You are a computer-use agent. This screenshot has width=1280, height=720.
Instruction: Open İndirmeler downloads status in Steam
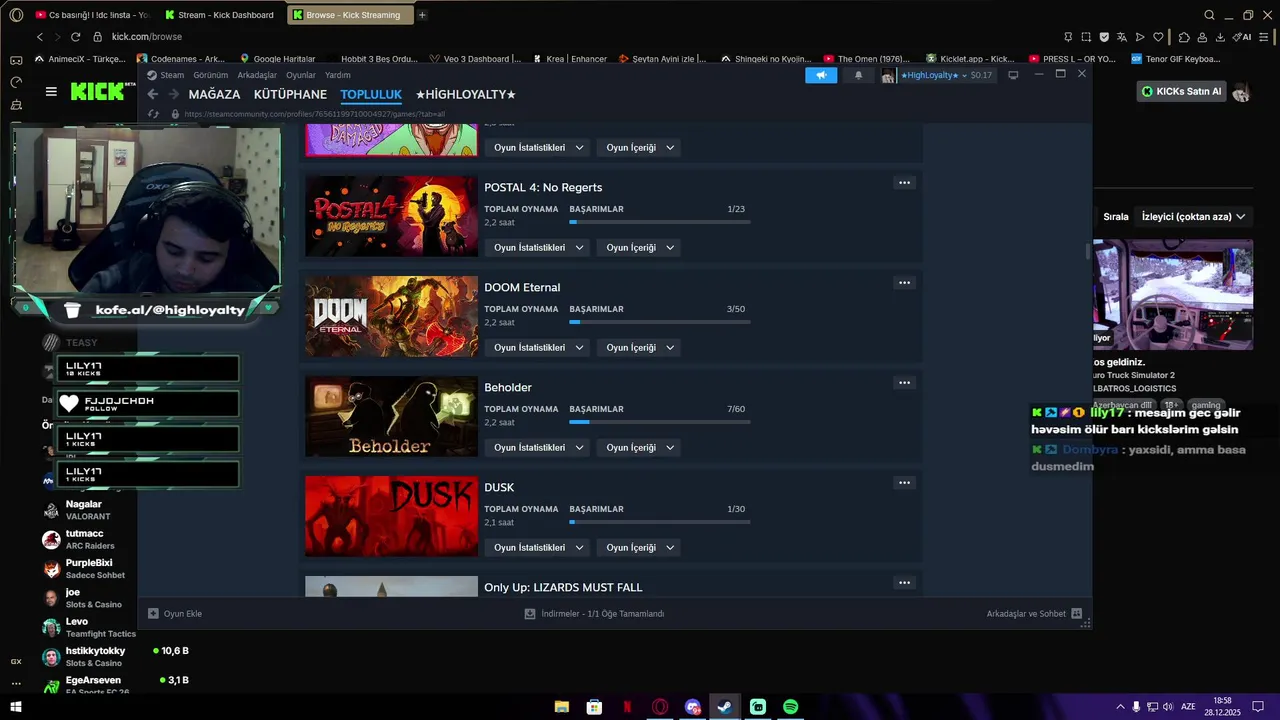tap(594, 613)
